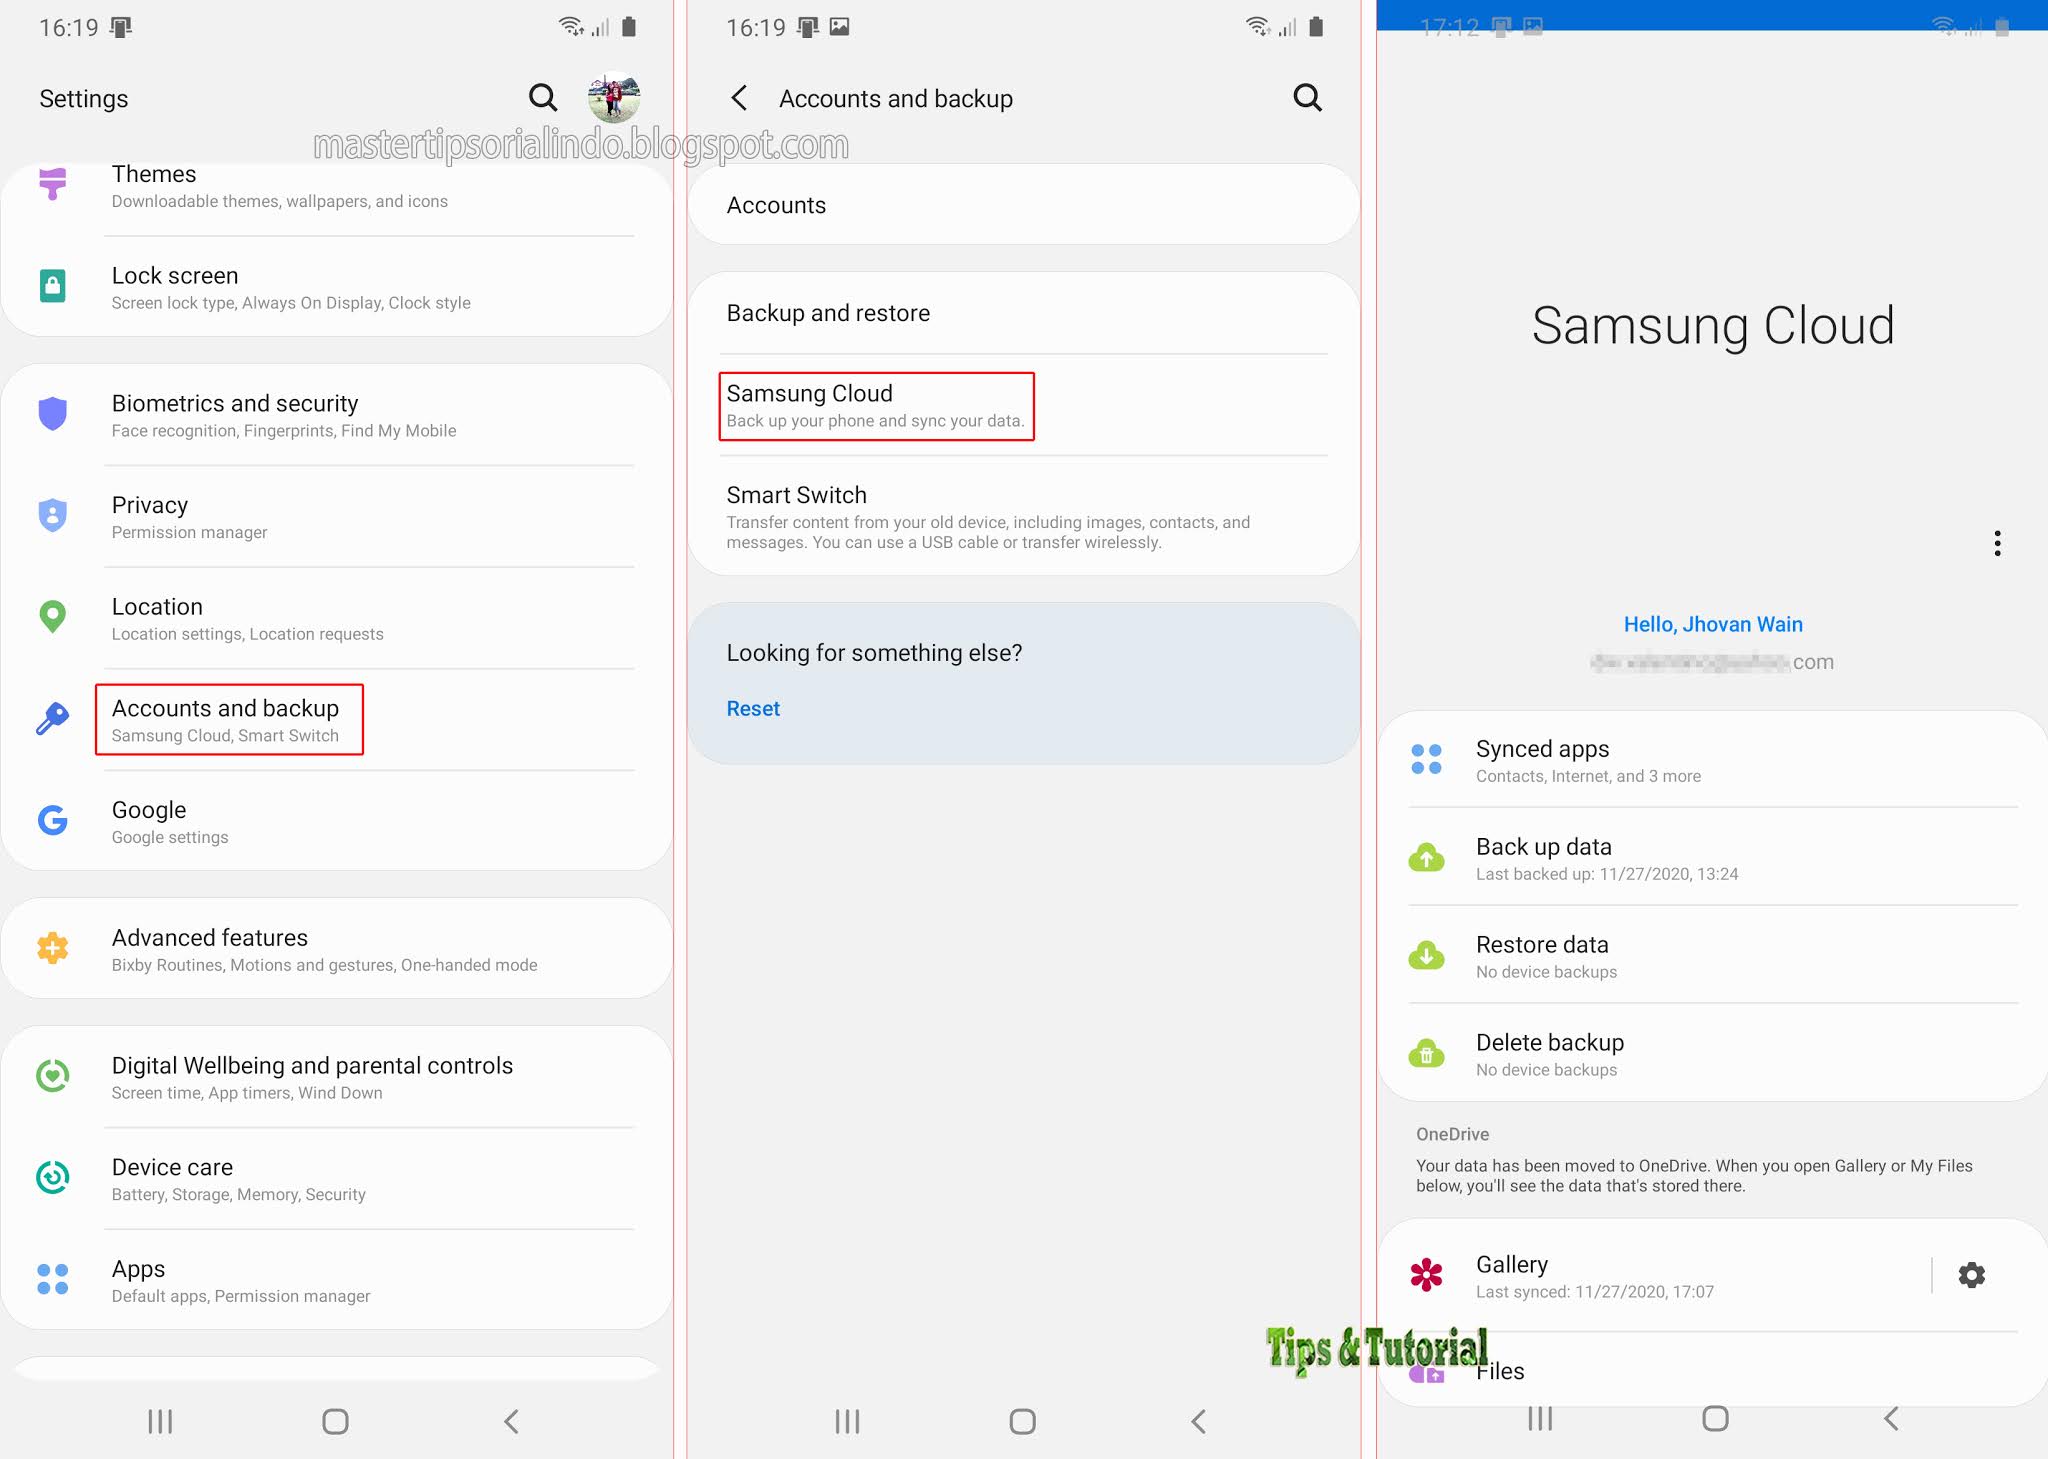
Task: Tap the back arrow in Accounts and backup
Action: tap(736, 98)
